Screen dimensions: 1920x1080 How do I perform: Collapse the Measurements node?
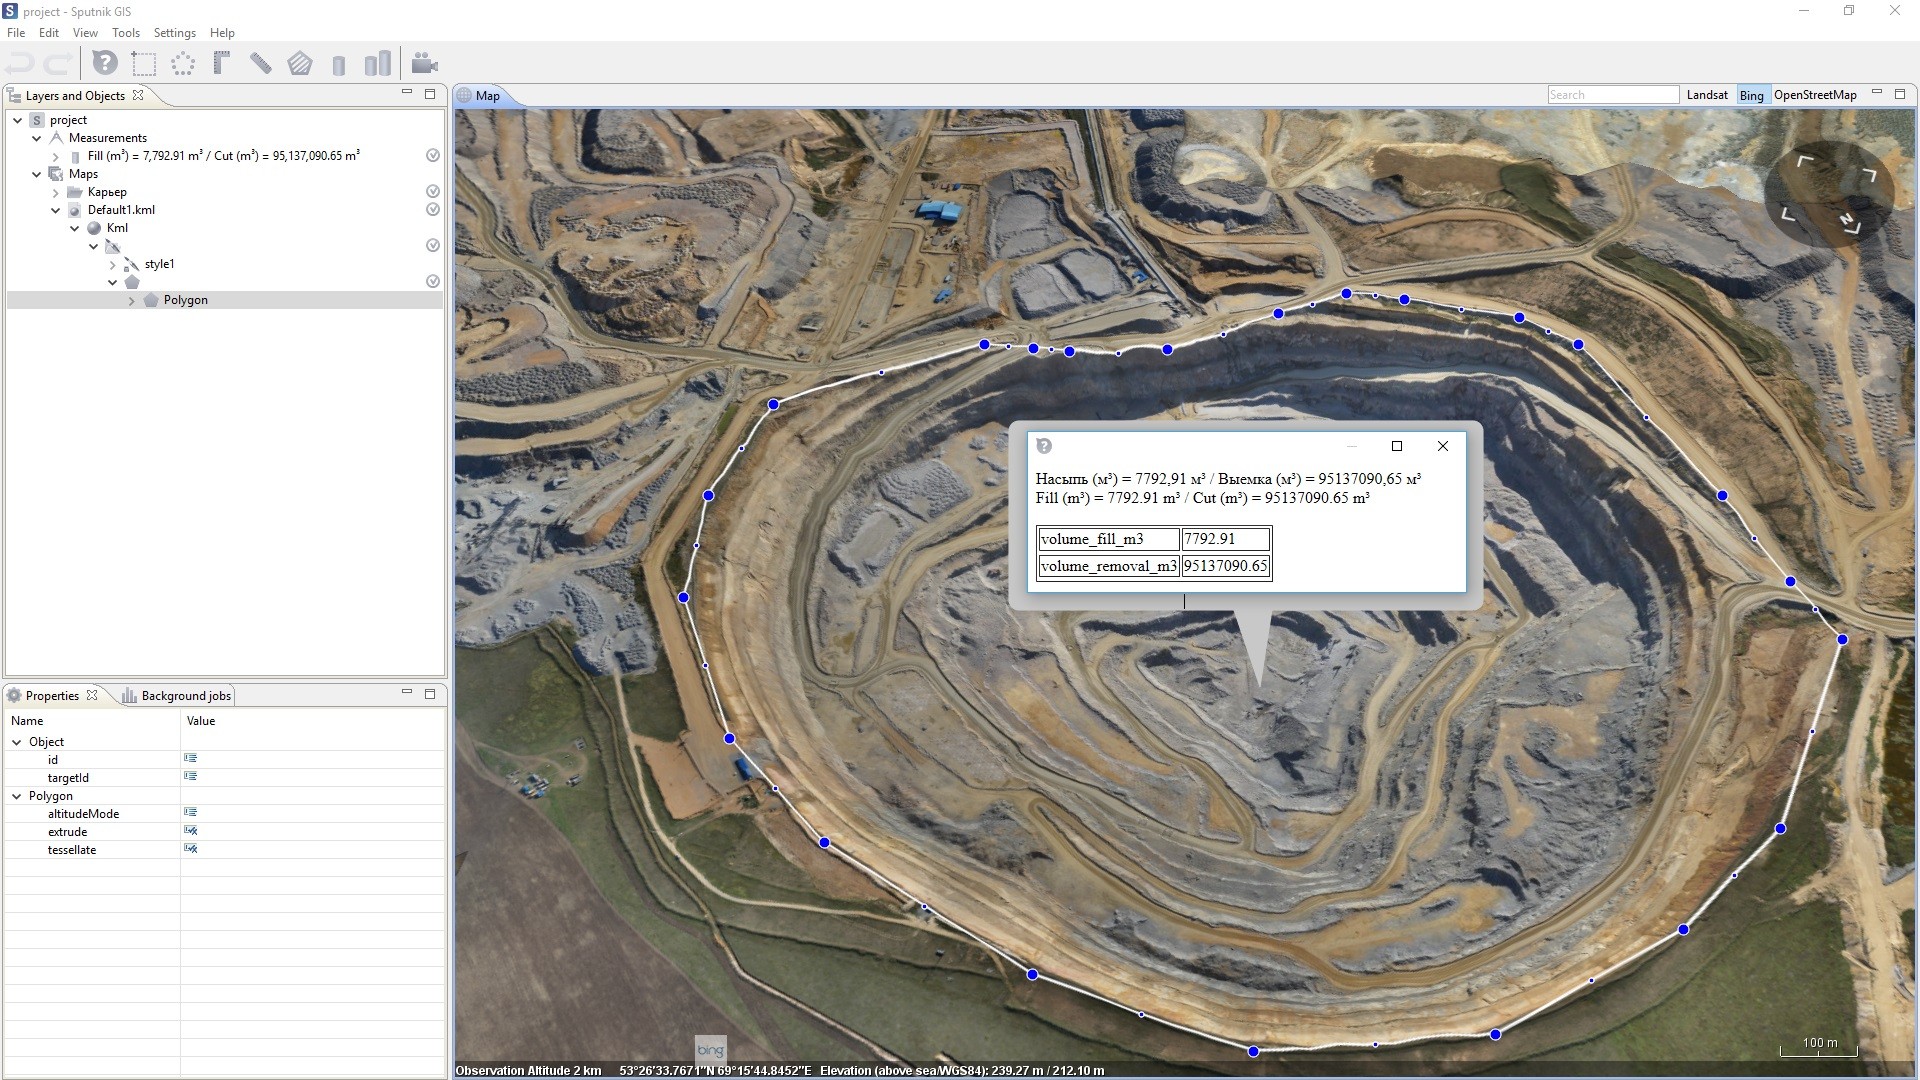coord(37,138)
